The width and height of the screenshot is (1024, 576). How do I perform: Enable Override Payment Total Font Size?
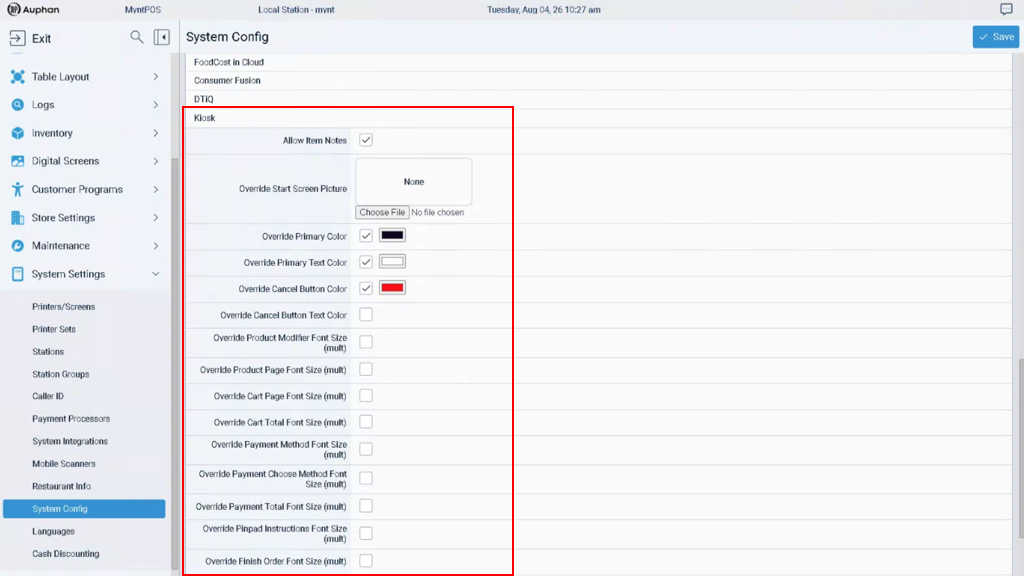366,506
